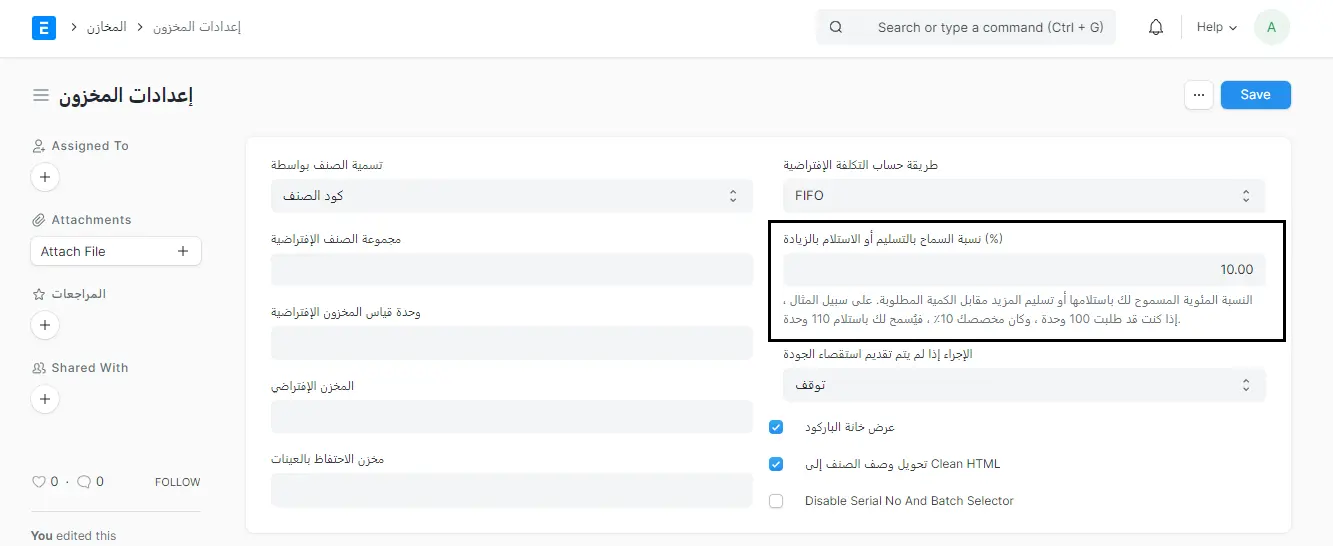Open the ERPNext home logo
This screenshot has height=546, width=1333.
44,27
